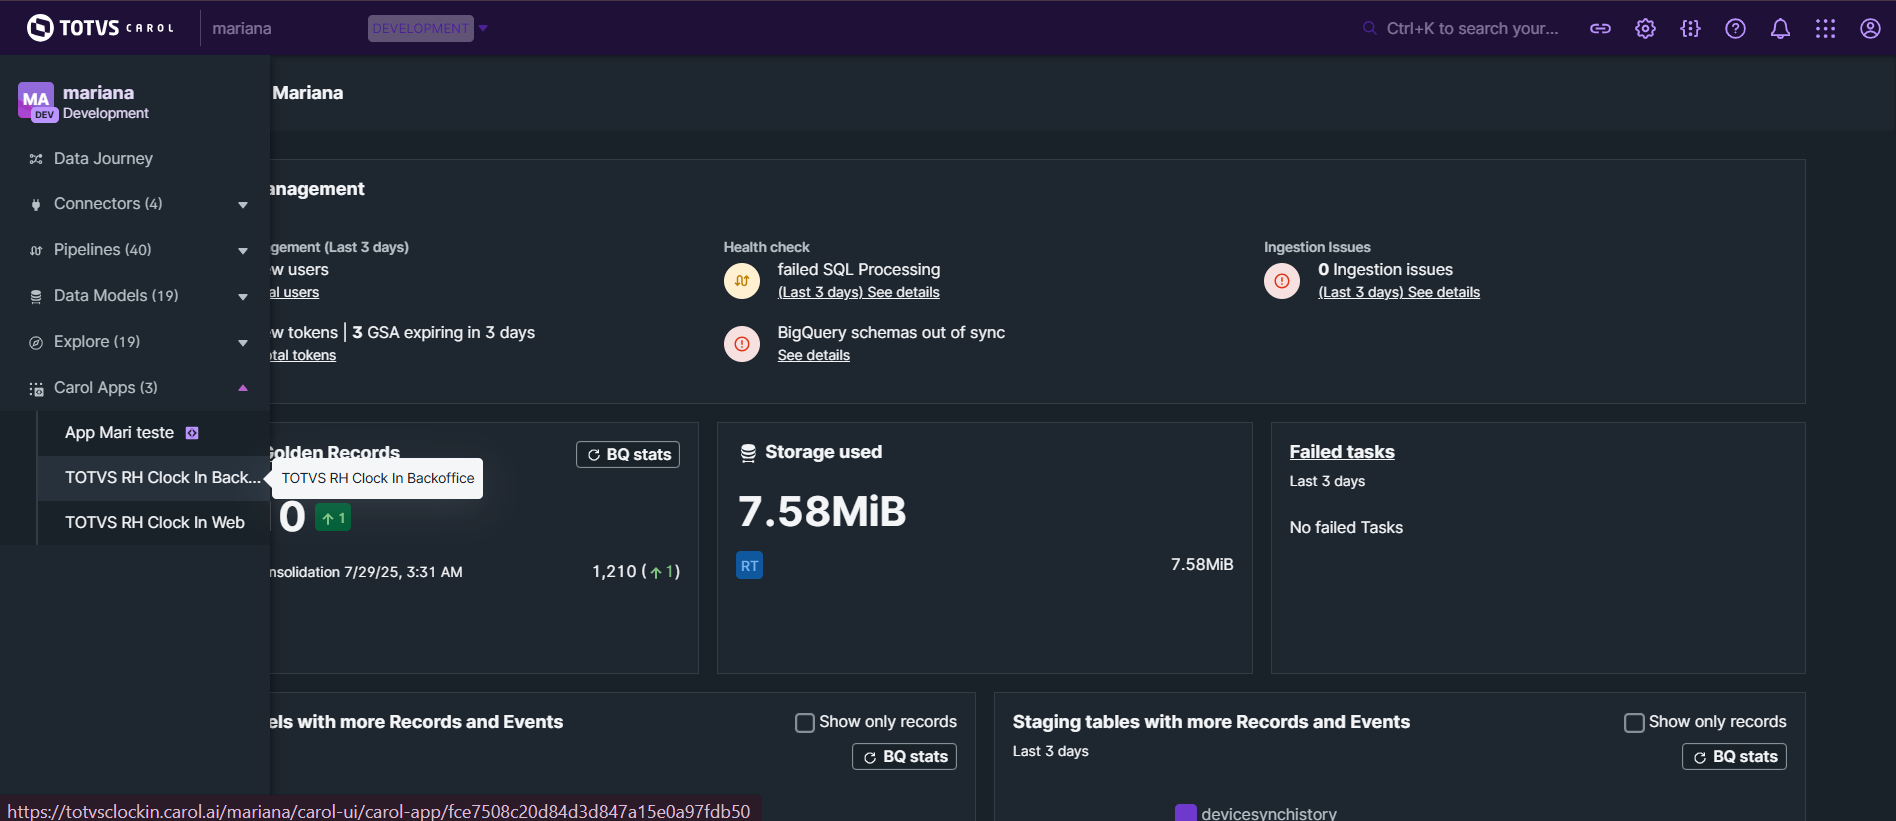The width and height of the screenshot is (1896, 821).
Task: Click the curly braces API icon
Action: pos(1690,29)
